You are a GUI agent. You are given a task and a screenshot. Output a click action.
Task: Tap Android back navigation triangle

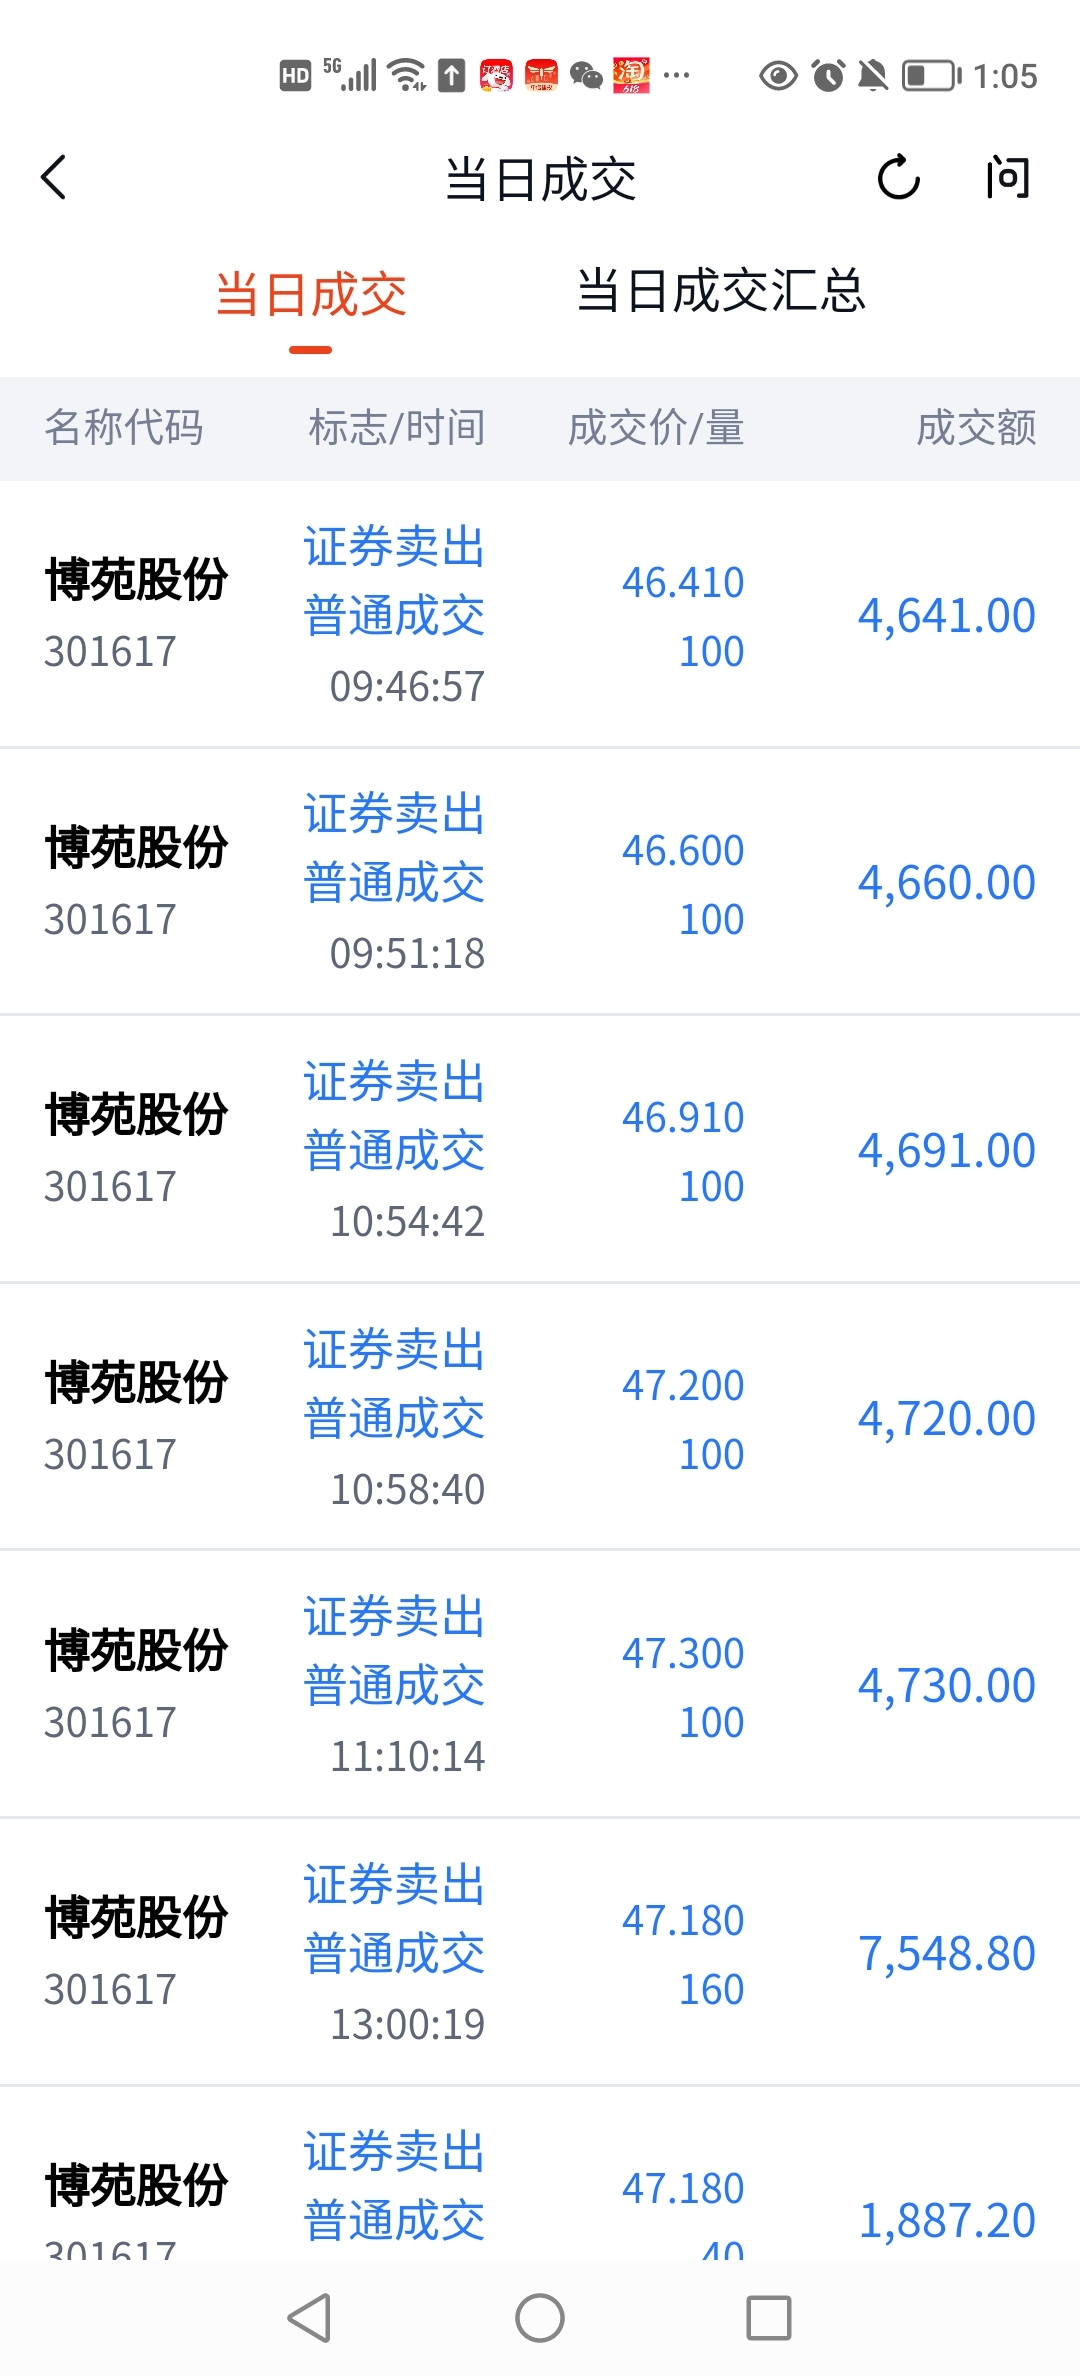(x=309, y=2317)
